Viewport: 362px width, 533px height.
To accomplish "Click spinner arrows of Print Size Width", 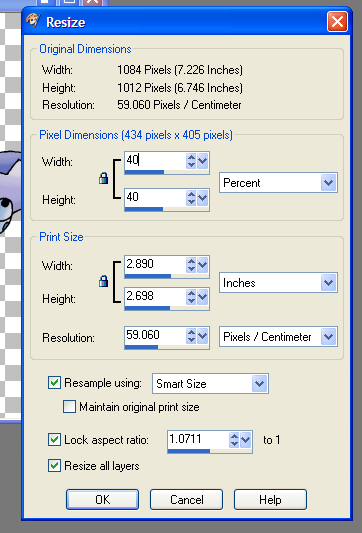I will [191, 264].
